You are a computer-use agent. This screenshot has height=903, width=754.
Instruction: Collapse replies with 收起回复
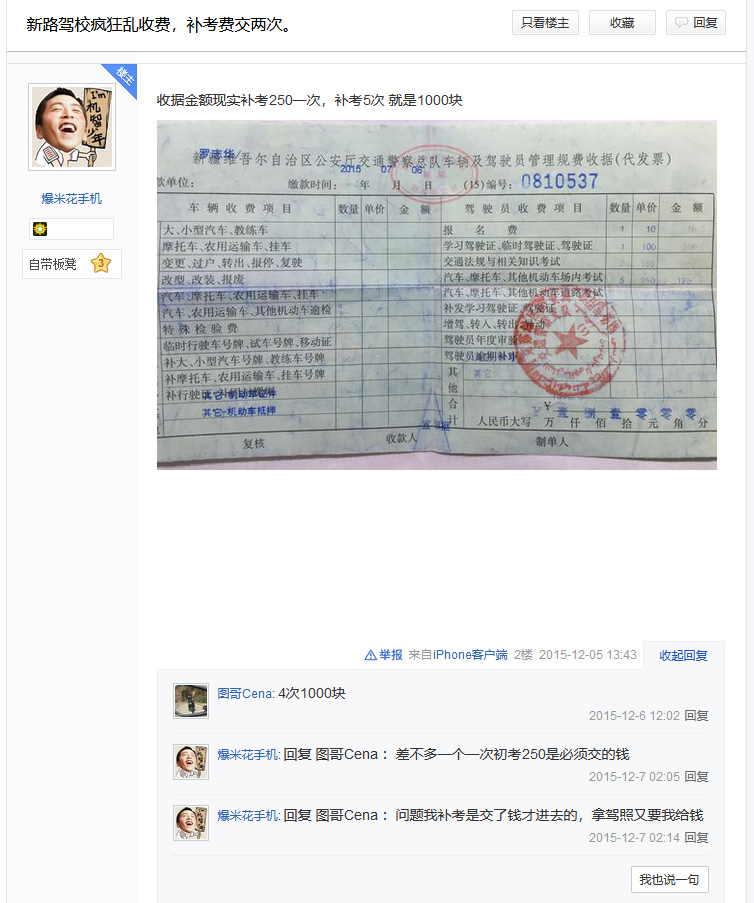click(683, 655)
